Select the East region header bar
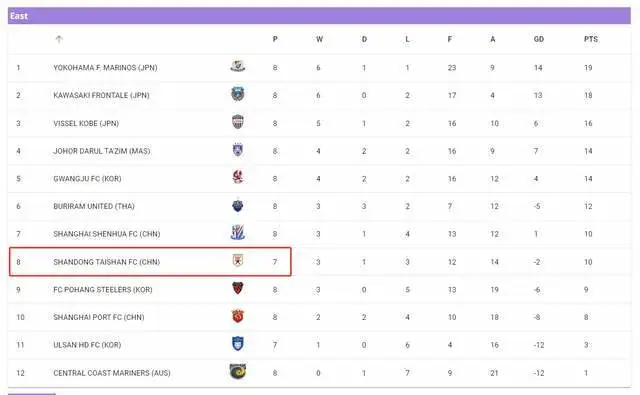Image resolution: width=640 pixels, height=395 pixels. click(x=319, y=16)
